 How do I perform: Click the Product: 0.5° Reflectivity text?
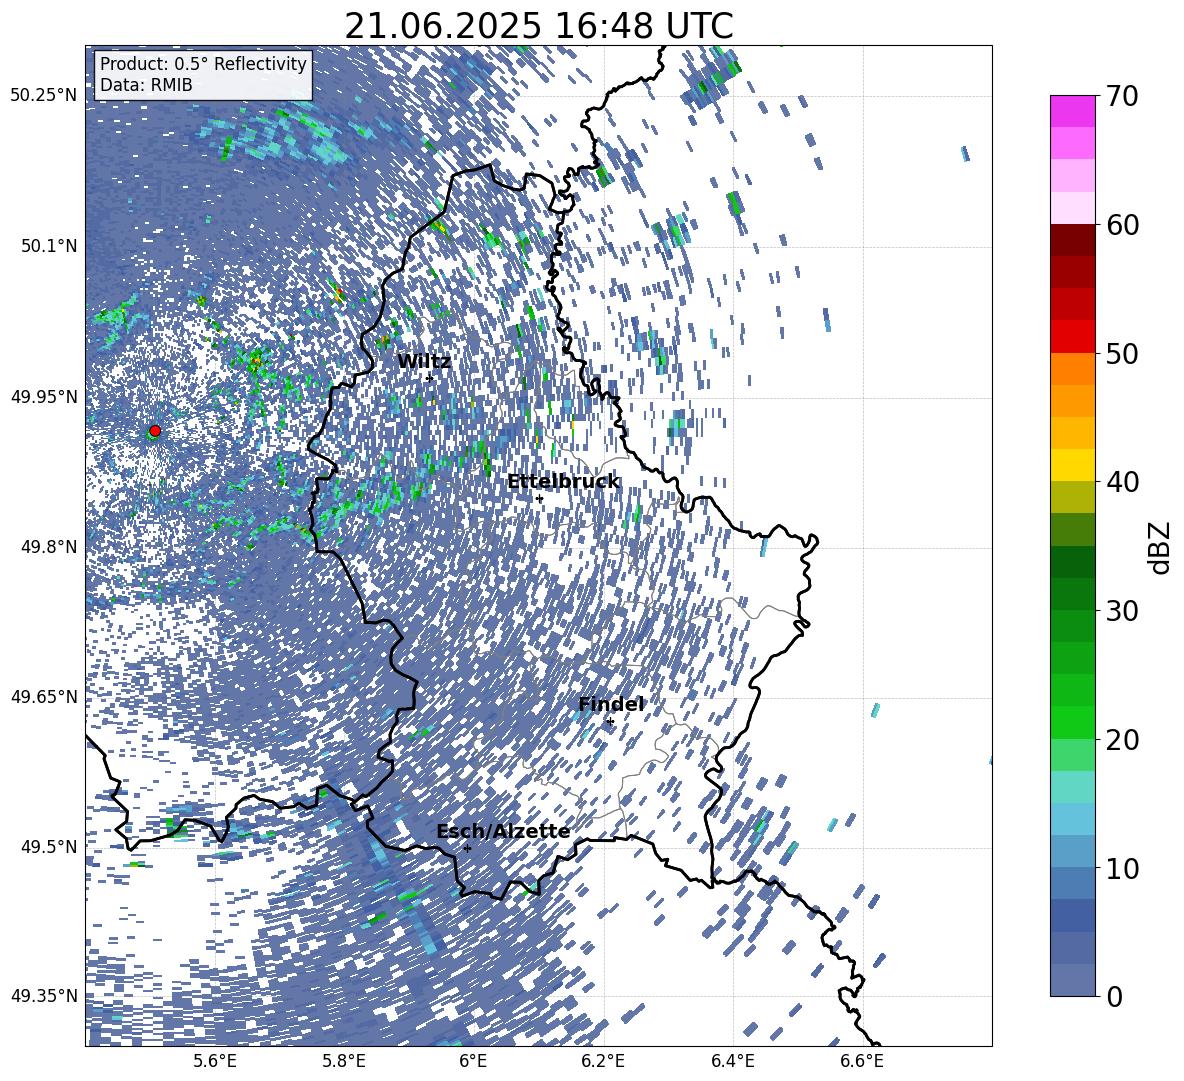coord(203,64)
